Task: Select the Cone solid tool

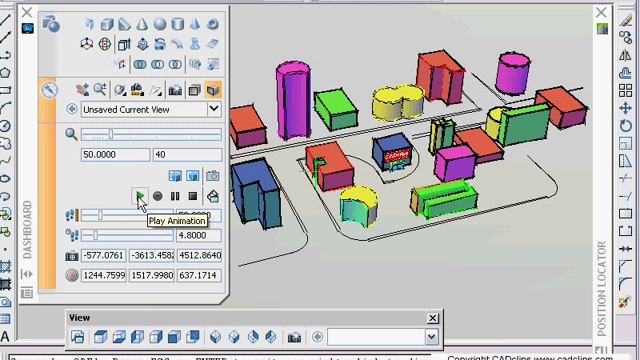Action: click(142, 24)
